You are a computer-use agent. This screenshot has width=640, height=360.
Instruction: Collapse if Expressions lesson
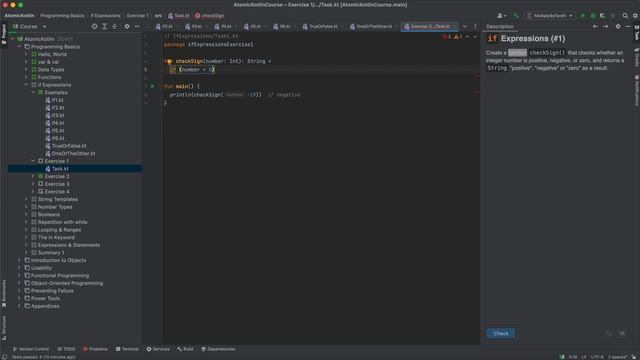pos(26,85)
